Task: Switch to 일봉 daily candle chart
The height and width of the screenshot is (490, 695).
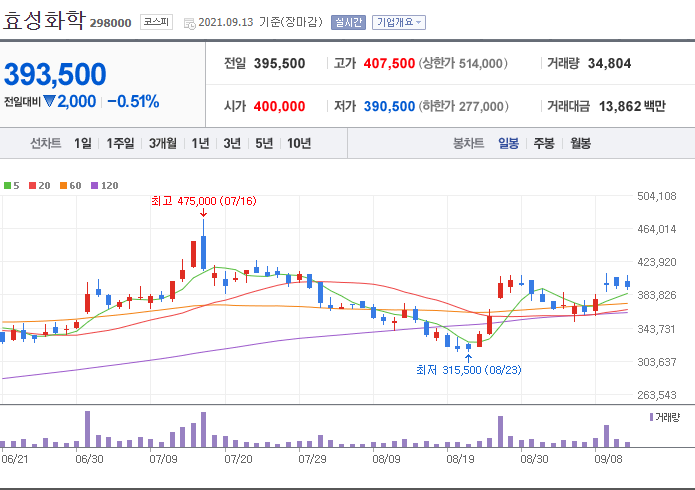Action: tap(508, 143)
